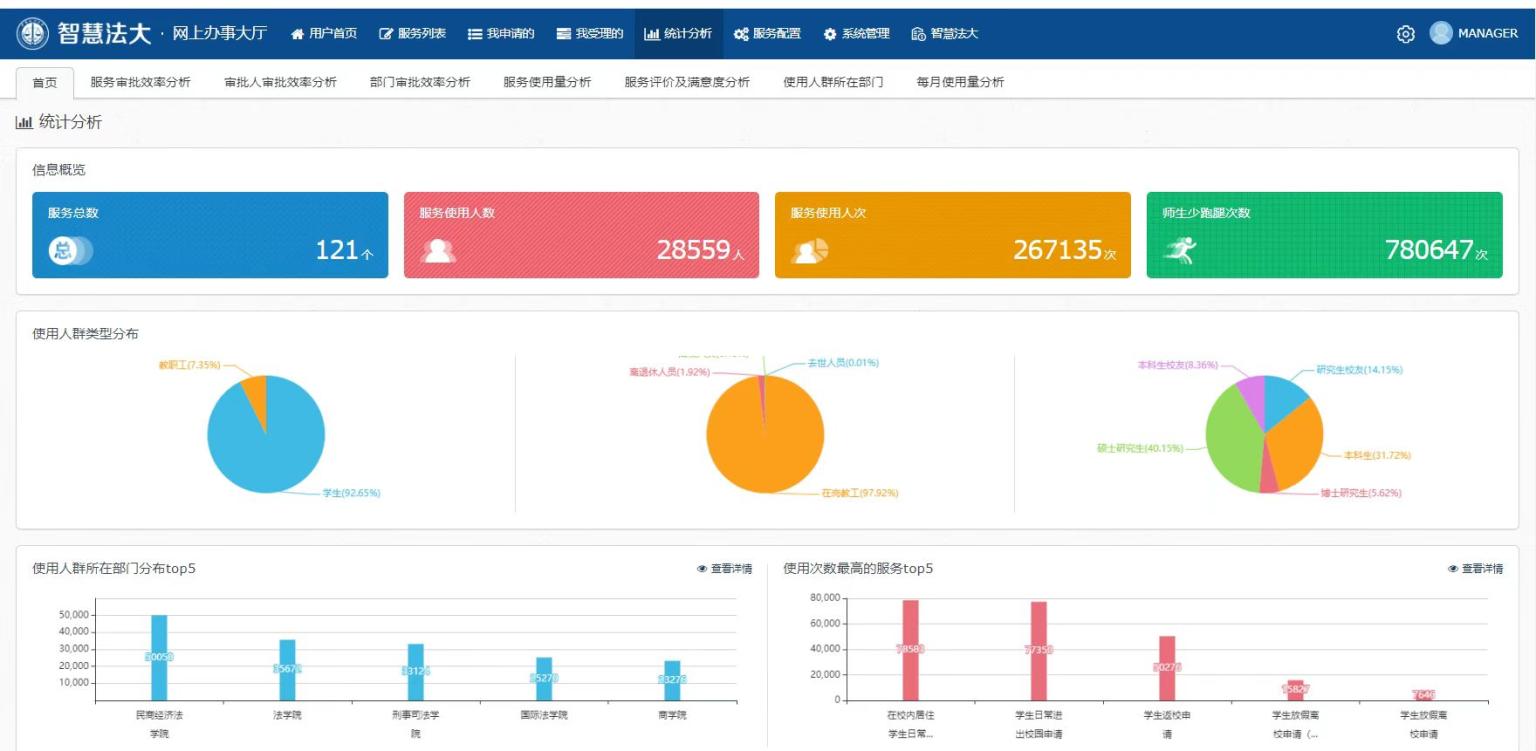
Task: Click the 学生 slice in first pie chart
Action: click(x=265, y=445)
